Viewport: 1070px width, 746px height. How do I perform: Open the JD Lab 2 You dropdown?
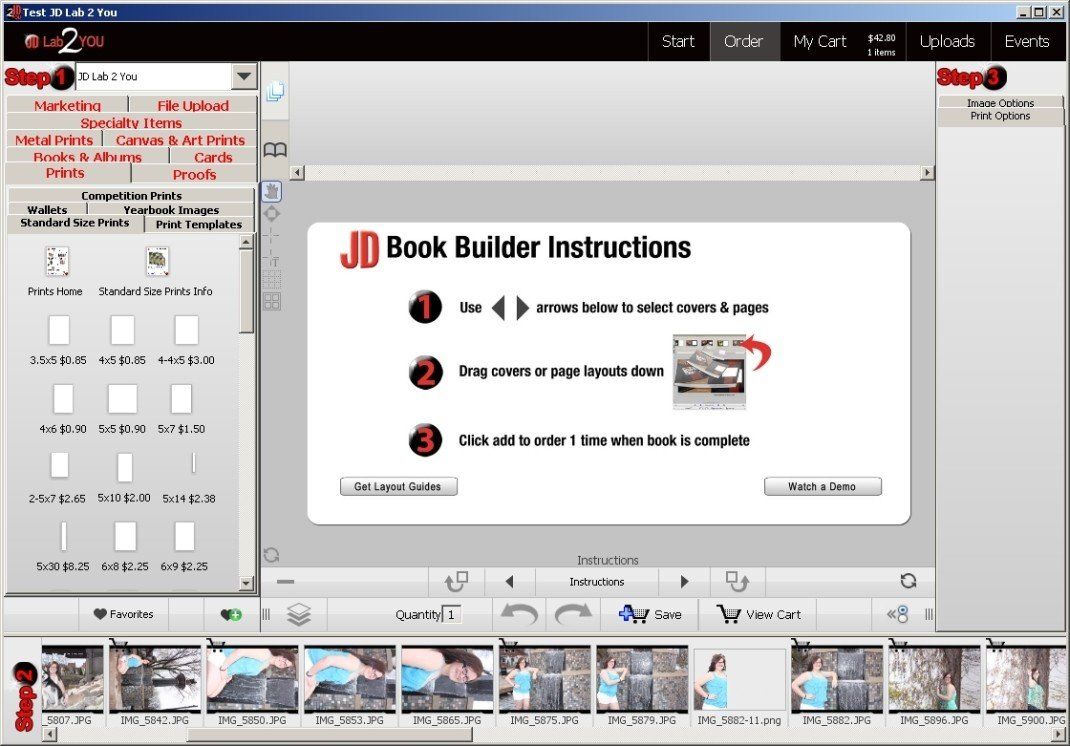(244, 76)
